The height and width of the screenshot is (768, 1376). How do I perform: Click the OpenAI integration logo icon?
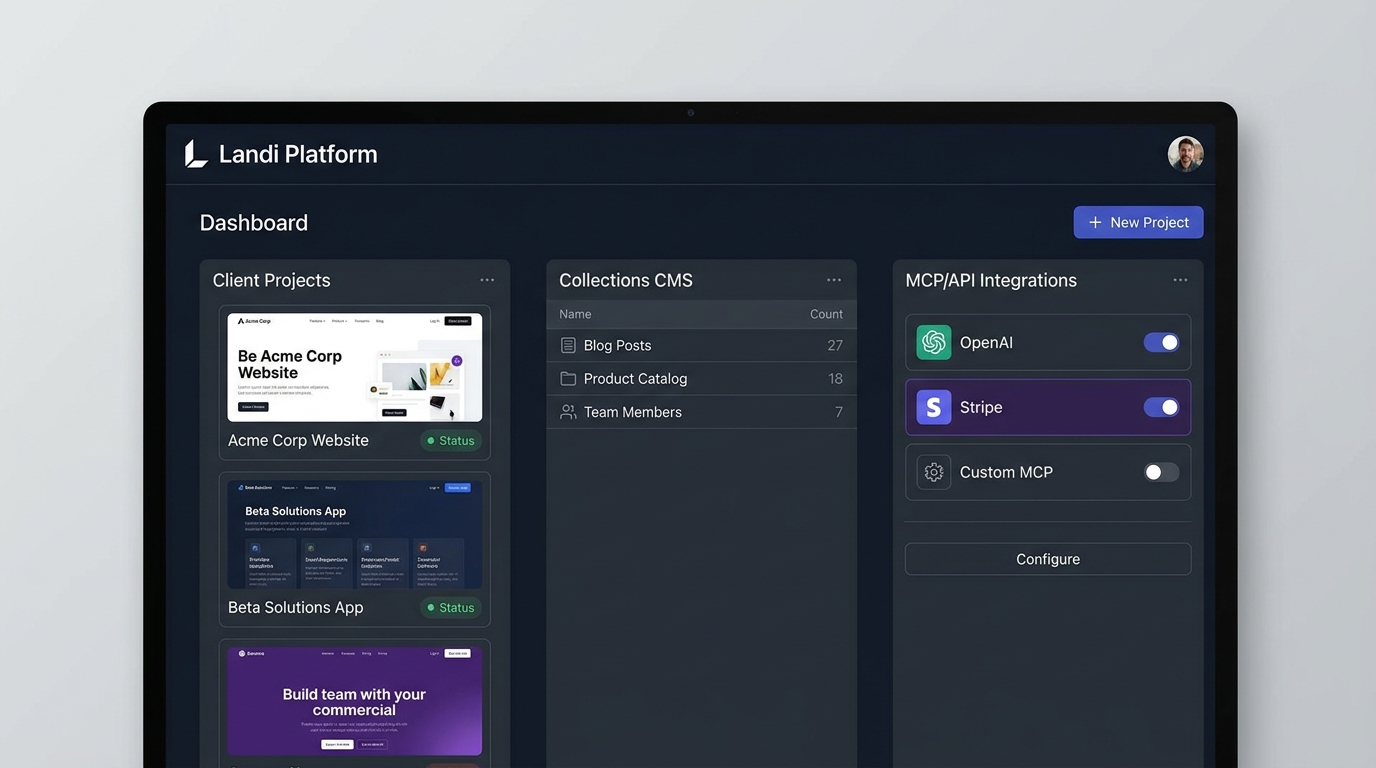934,342
